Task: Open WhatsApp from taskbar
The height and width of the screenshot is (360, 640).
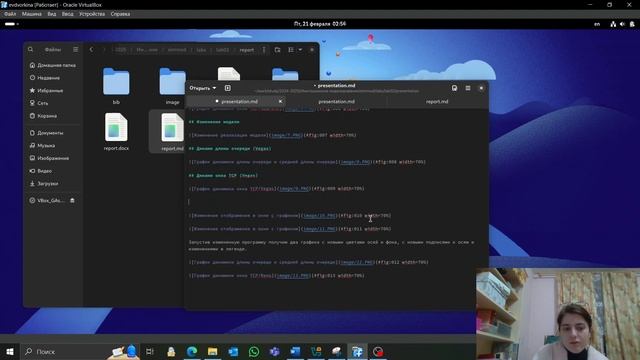Action: click(254, 351)
